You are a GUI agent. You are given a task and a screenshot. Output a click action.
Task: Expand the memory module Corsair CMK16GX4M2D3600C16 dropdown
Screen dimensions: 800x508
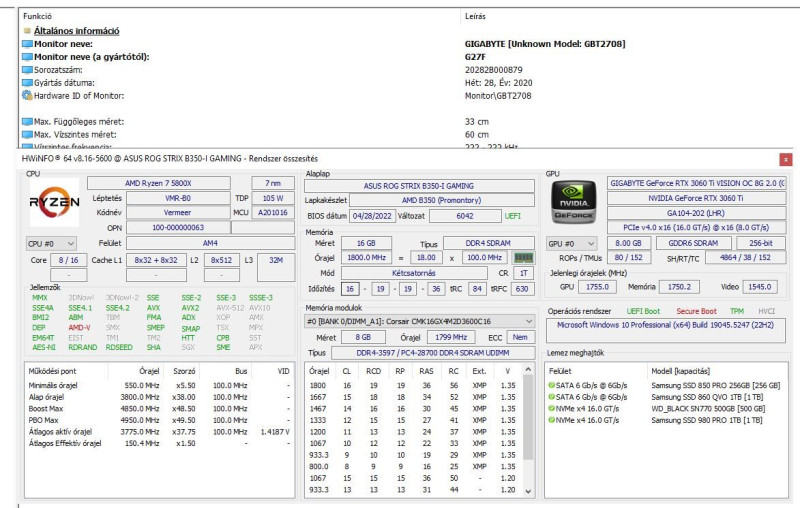529,321
